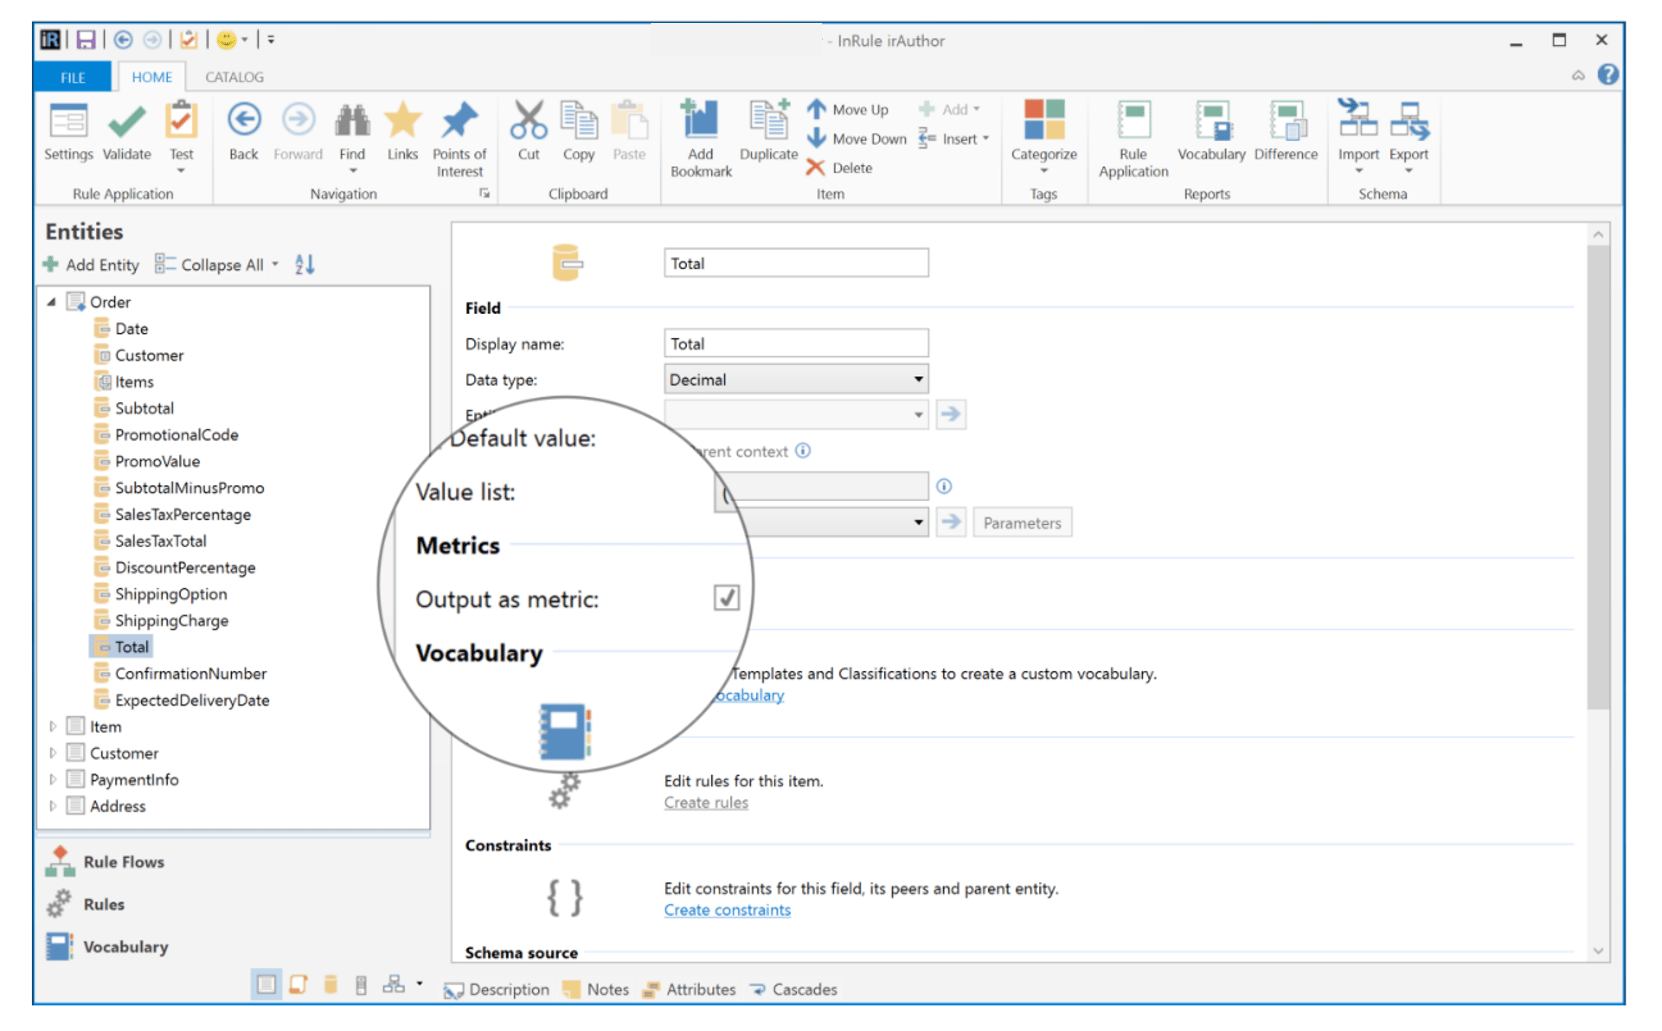Click the info icon next to default value
The image size is (1662, 1031).
pyautogui.click(x=944, y=486)
